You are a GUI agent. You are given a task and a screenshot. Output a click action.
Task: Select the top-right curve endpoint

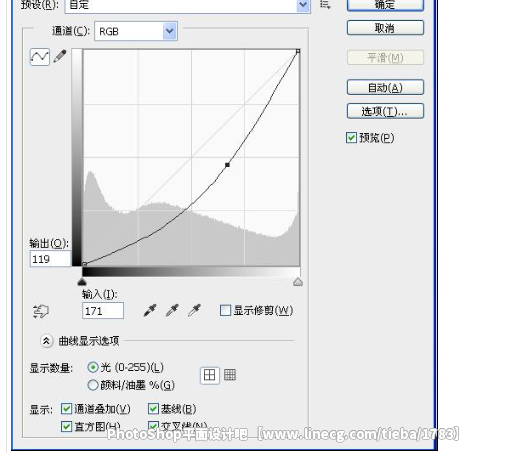pyautogui.click(x=298, y=51)
